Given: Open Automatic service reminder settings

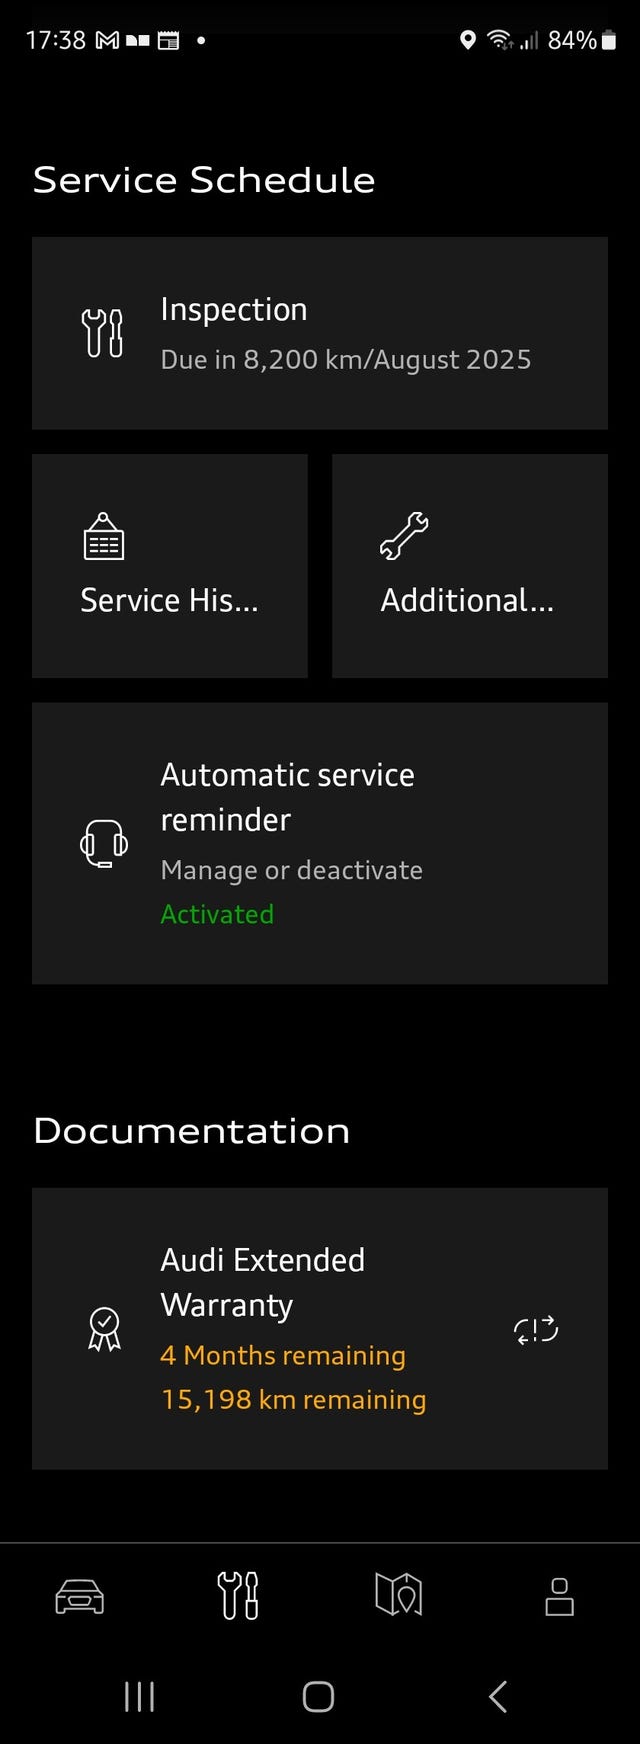Looking at the screenshot, I should [x=320, y=843].
